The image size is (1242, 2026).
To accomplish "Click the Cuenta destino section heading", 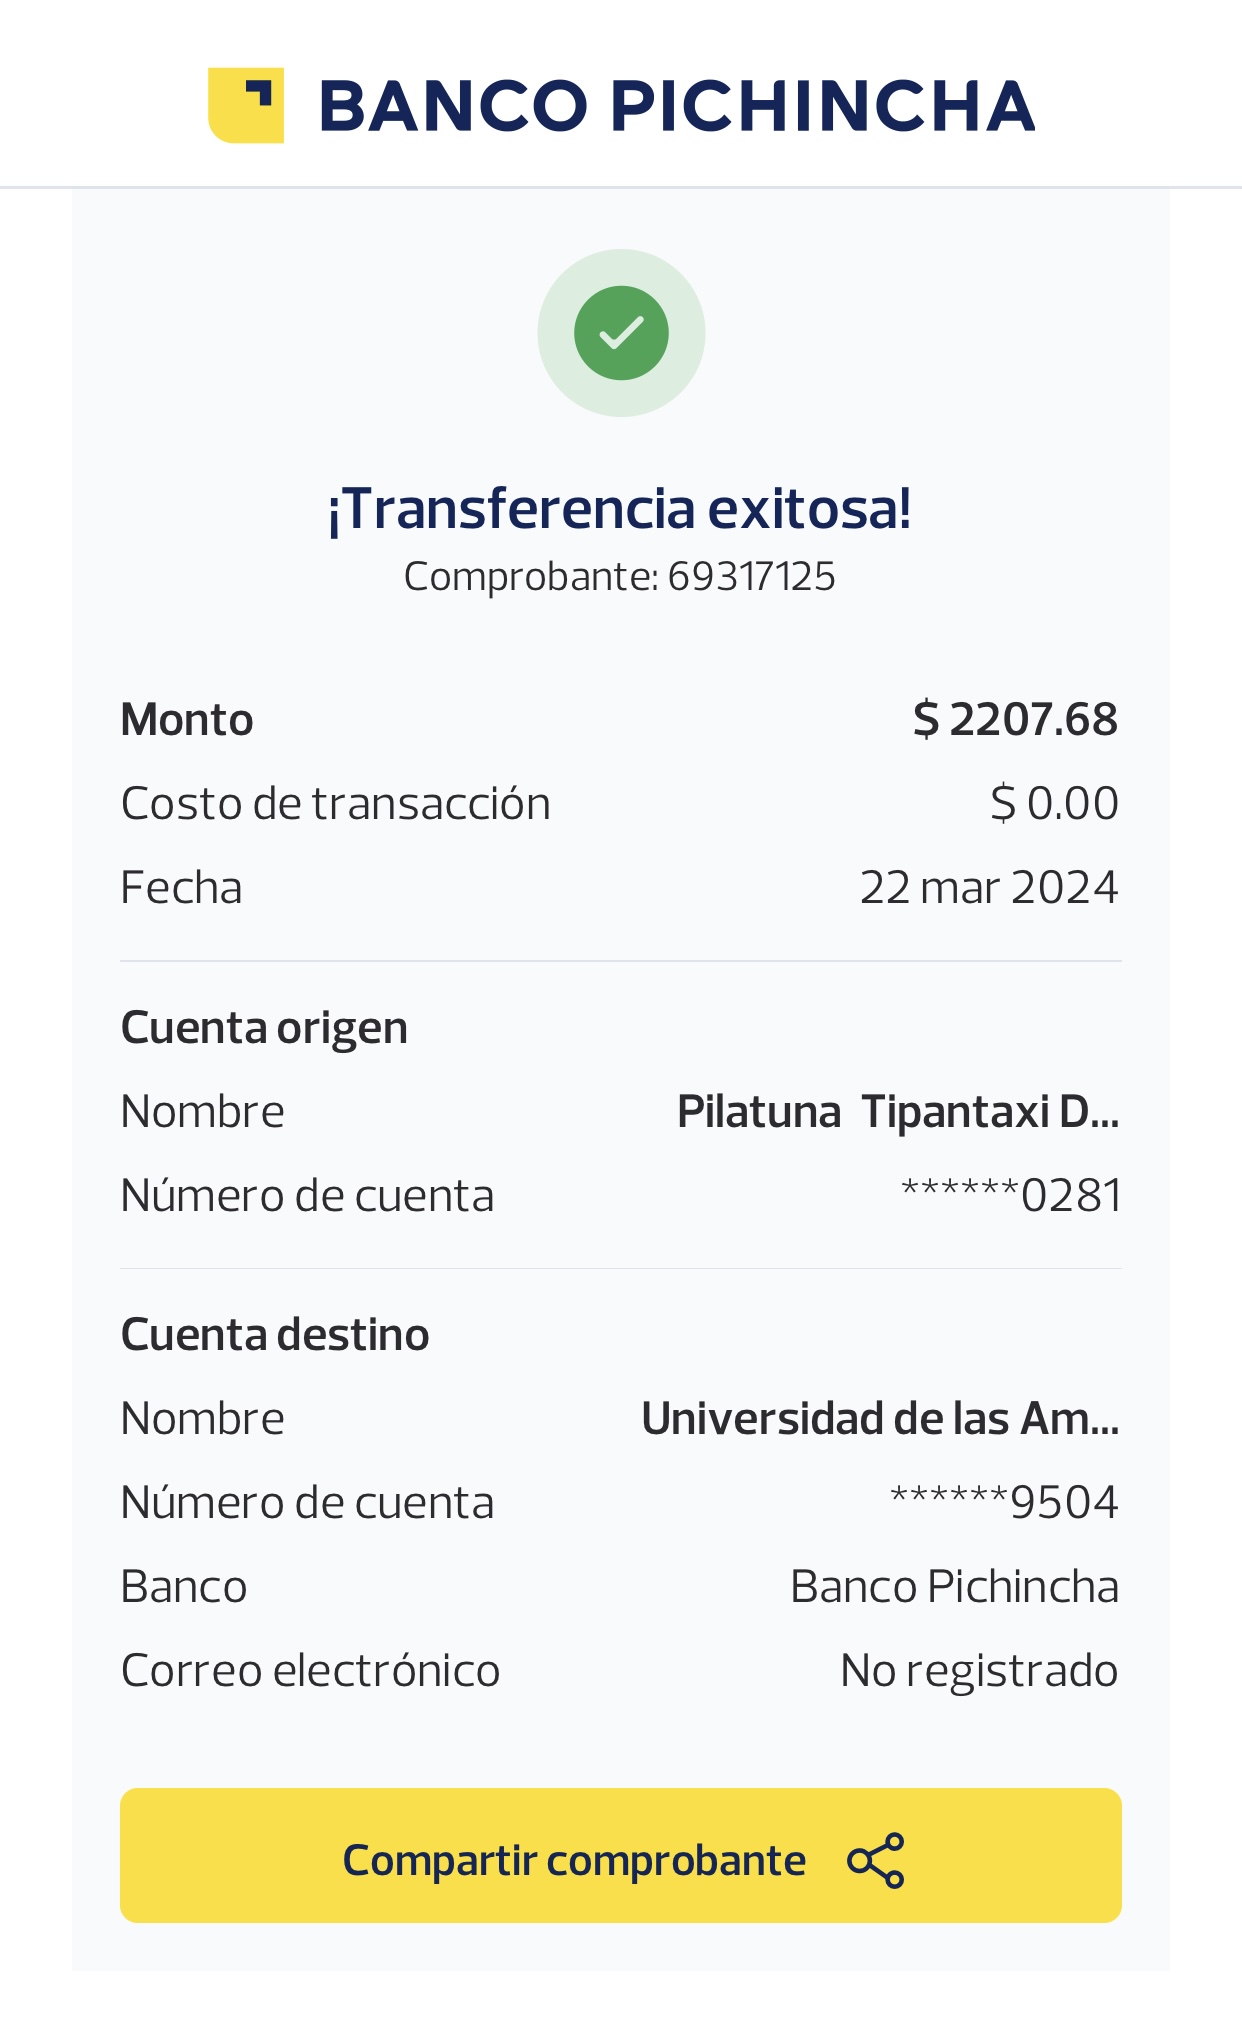I will point(275,1335).
